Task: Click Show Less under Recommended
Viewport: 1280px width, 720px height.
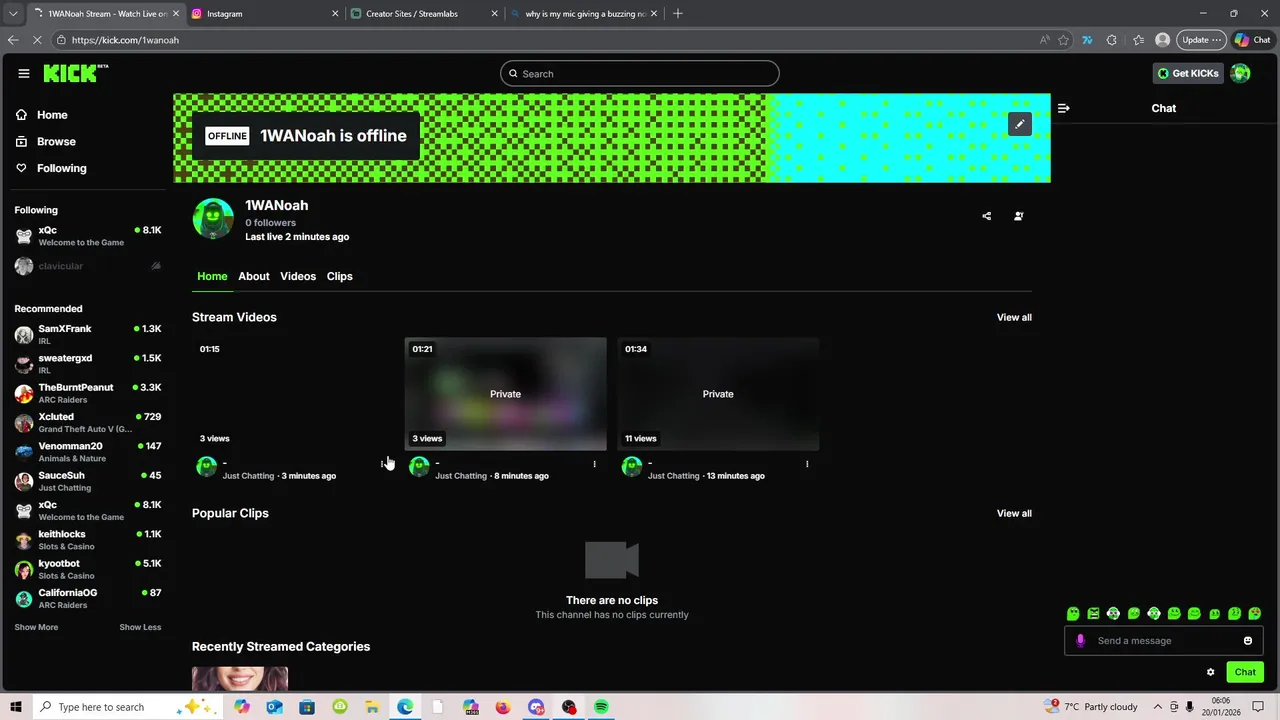Action: coord(140,627)
